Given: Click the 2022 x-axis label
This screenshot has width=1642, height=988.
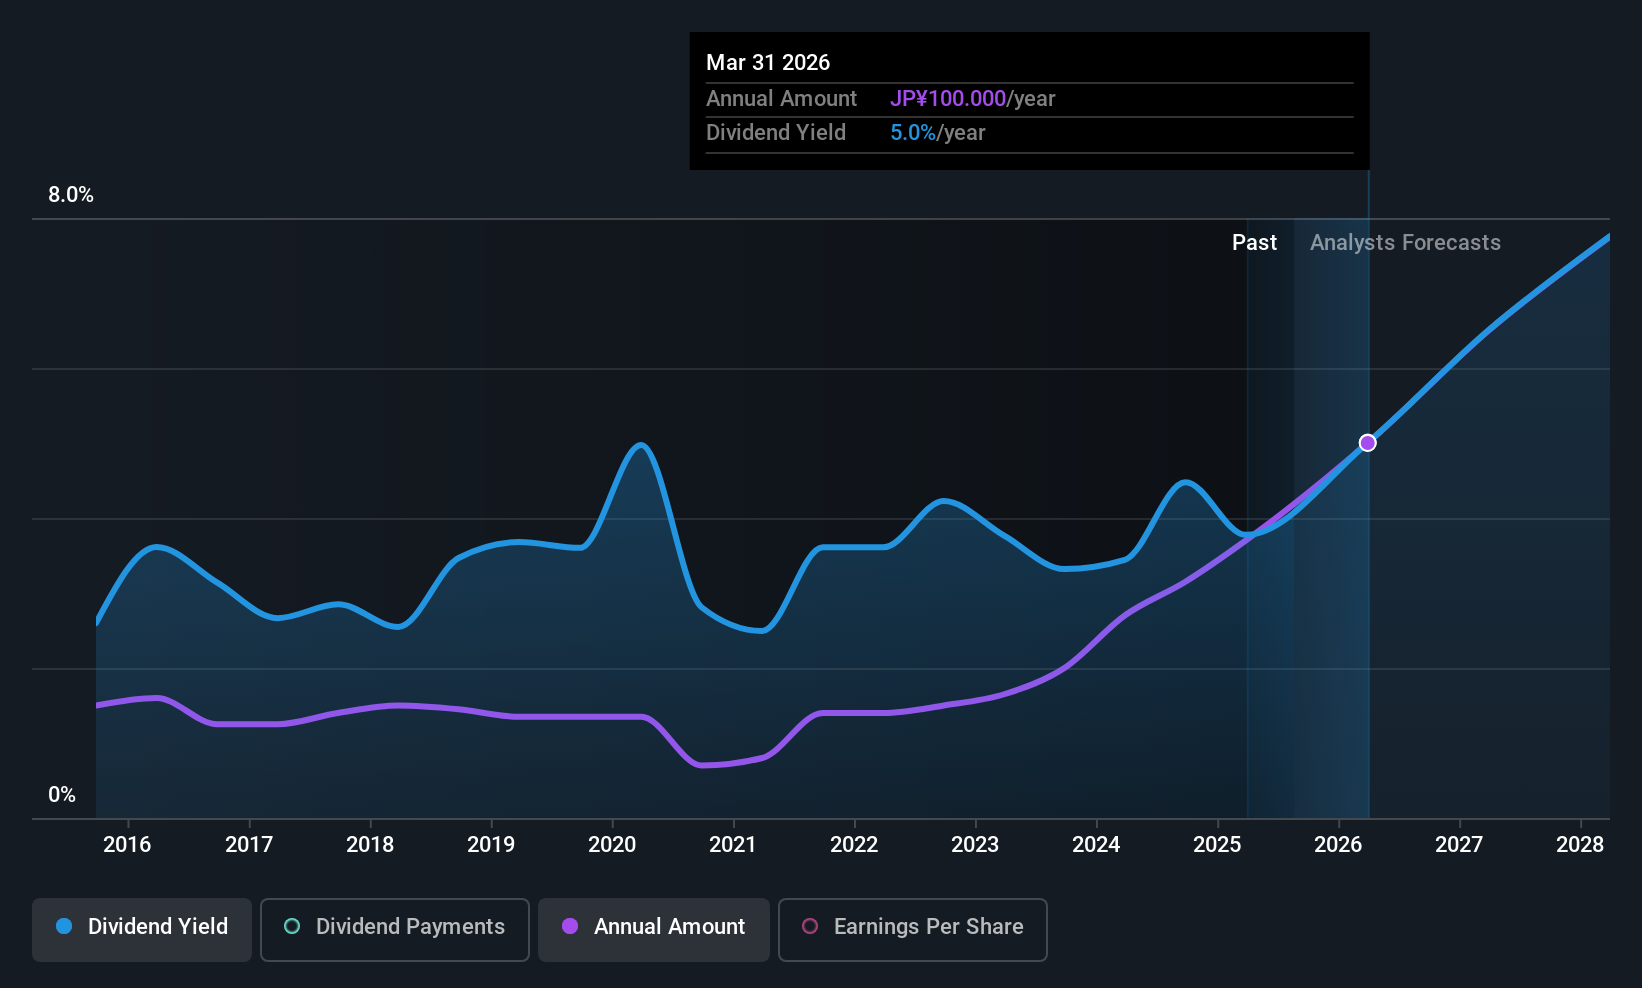Looking at the screenshot, I should click(x=854, y=845).
